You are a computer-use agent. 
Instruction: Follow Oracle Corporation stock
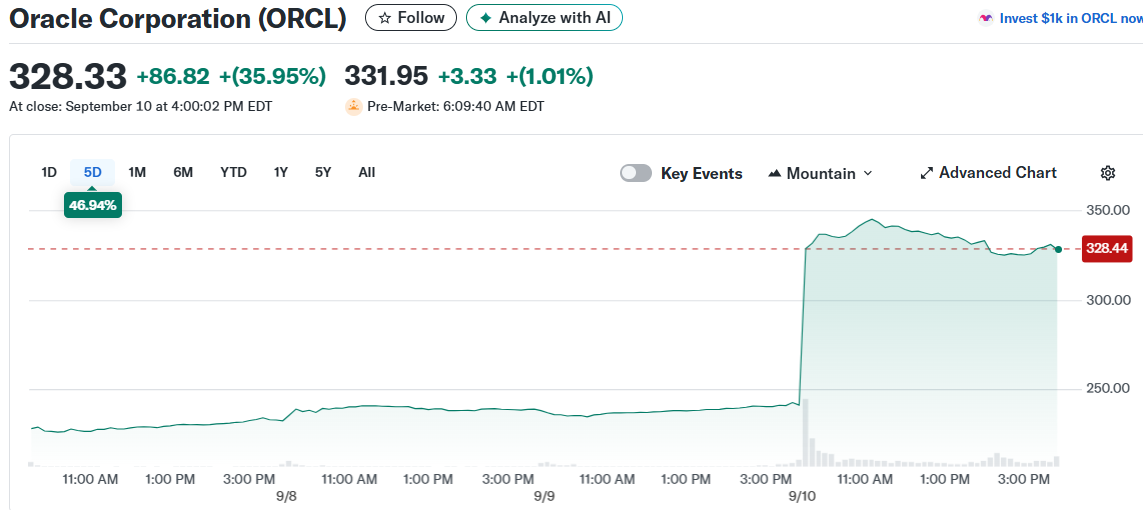(x=410, y=17)
